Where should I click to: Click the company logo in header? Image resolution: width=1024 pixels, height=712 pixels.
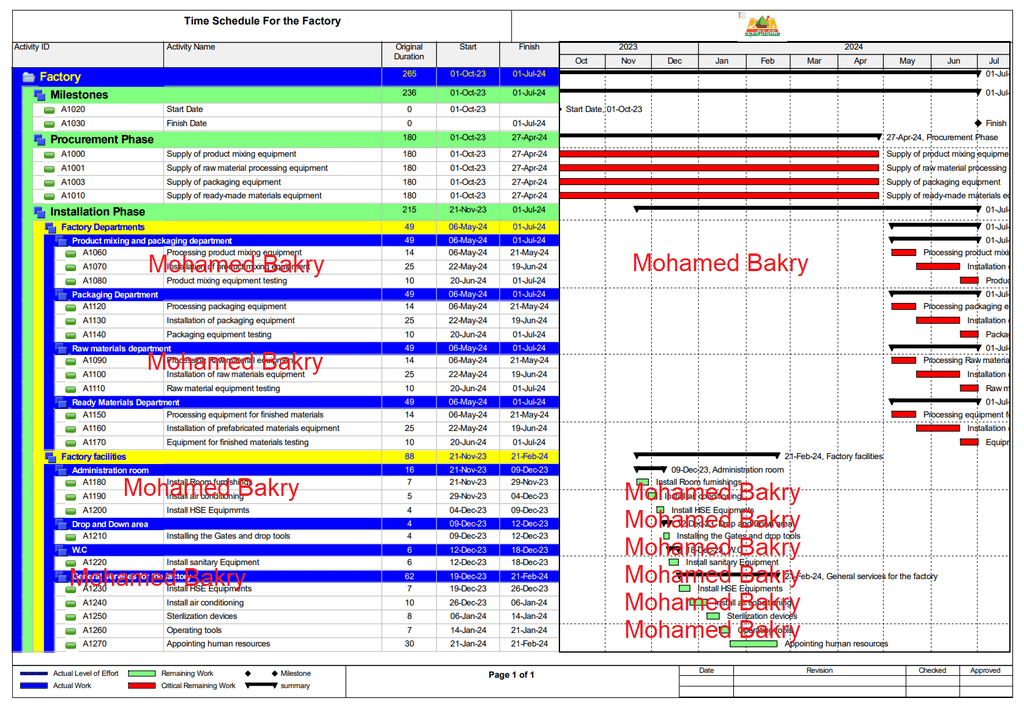[762, 26]
